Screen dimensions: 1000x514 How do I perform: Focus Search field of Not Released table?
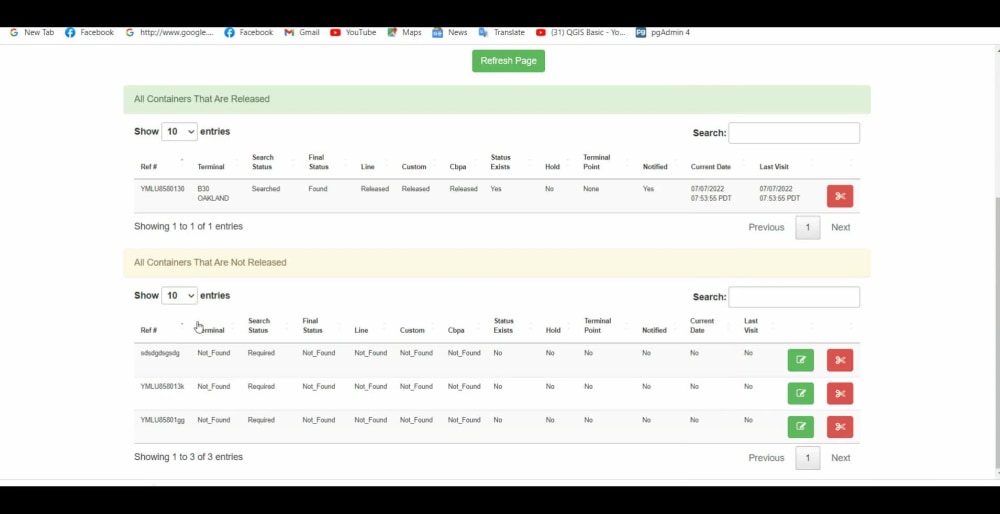794,297
